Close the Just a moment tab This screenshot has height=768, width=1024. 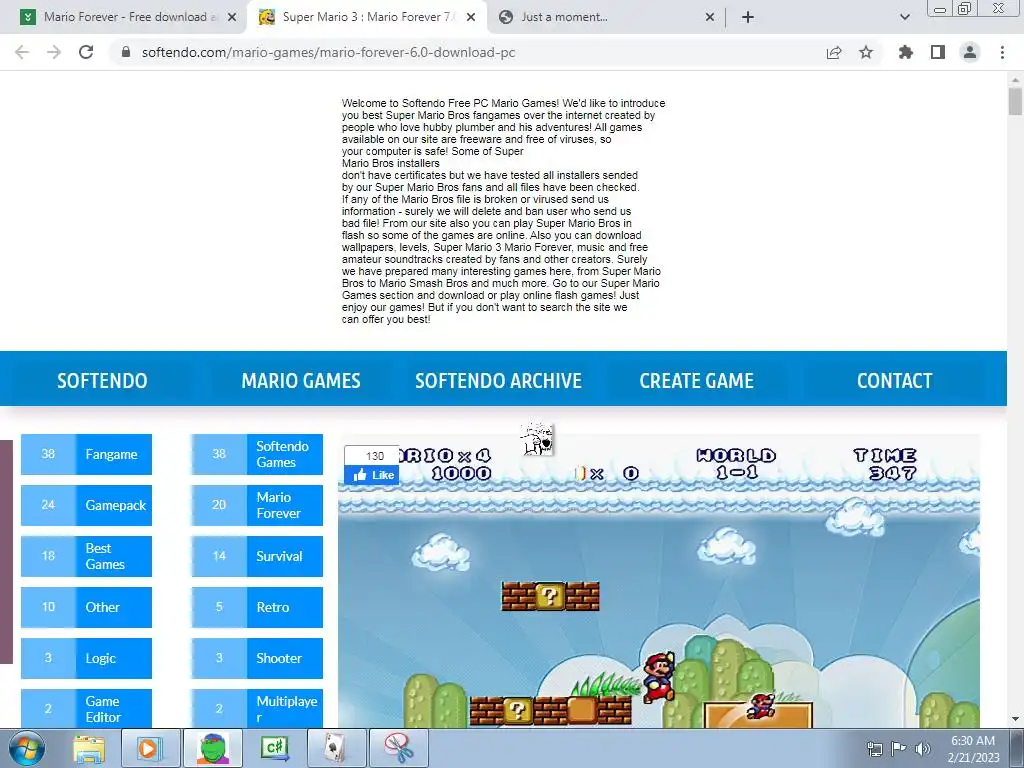point(710,17)
